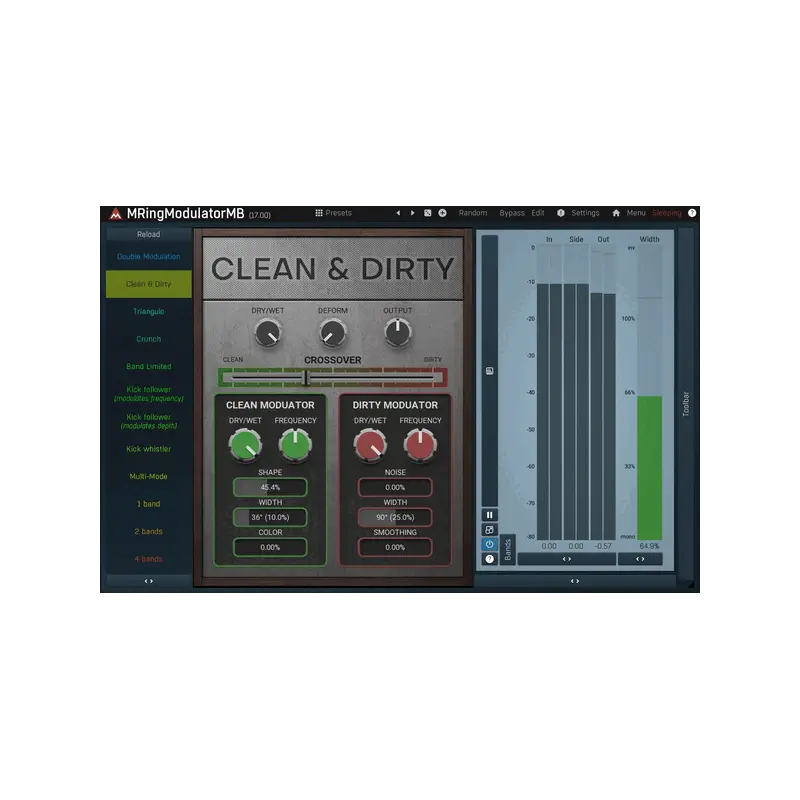Collapse the level meters arrows
Viewport: 800px width, 800px height.
(x=567, y=559)
